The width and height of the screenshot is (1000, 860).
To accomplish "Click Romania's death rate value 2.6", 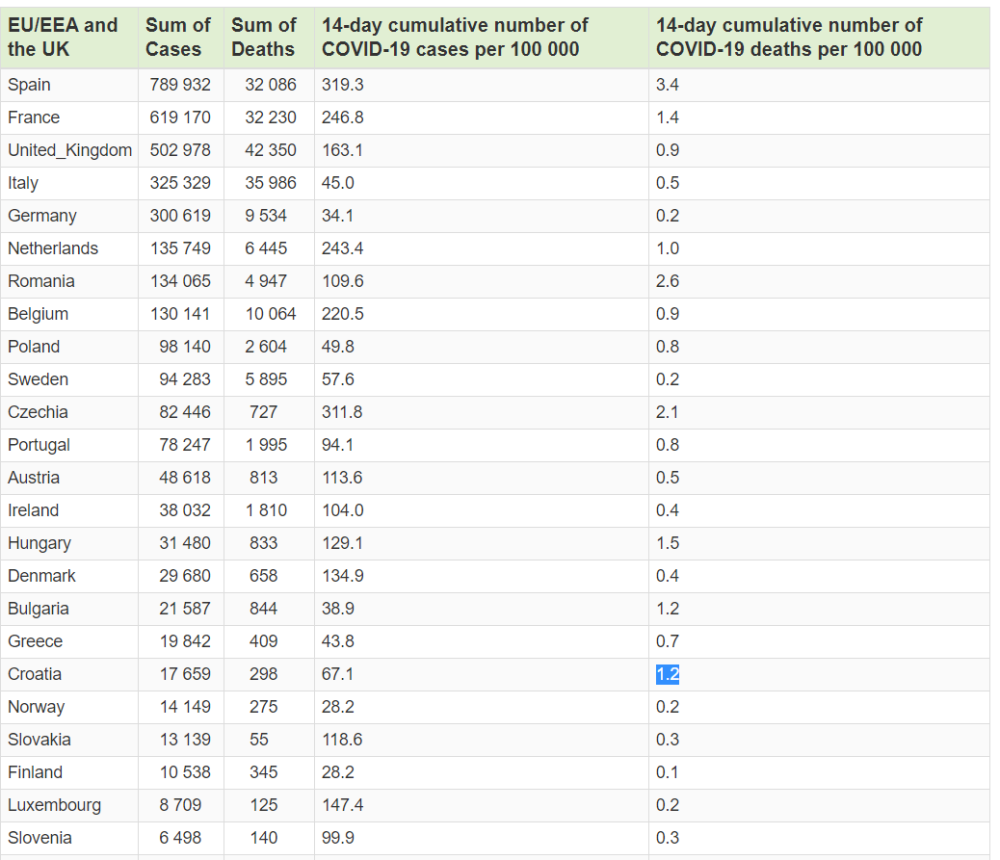I will point(667,281).
